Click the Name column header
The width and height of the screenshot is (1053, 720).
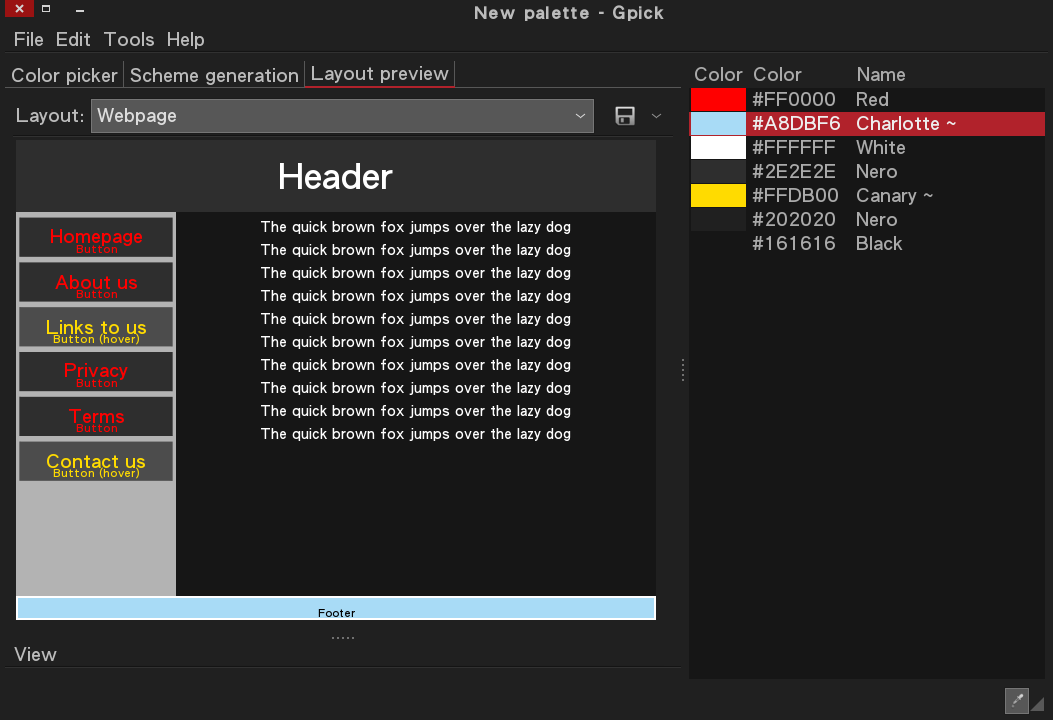880,75
